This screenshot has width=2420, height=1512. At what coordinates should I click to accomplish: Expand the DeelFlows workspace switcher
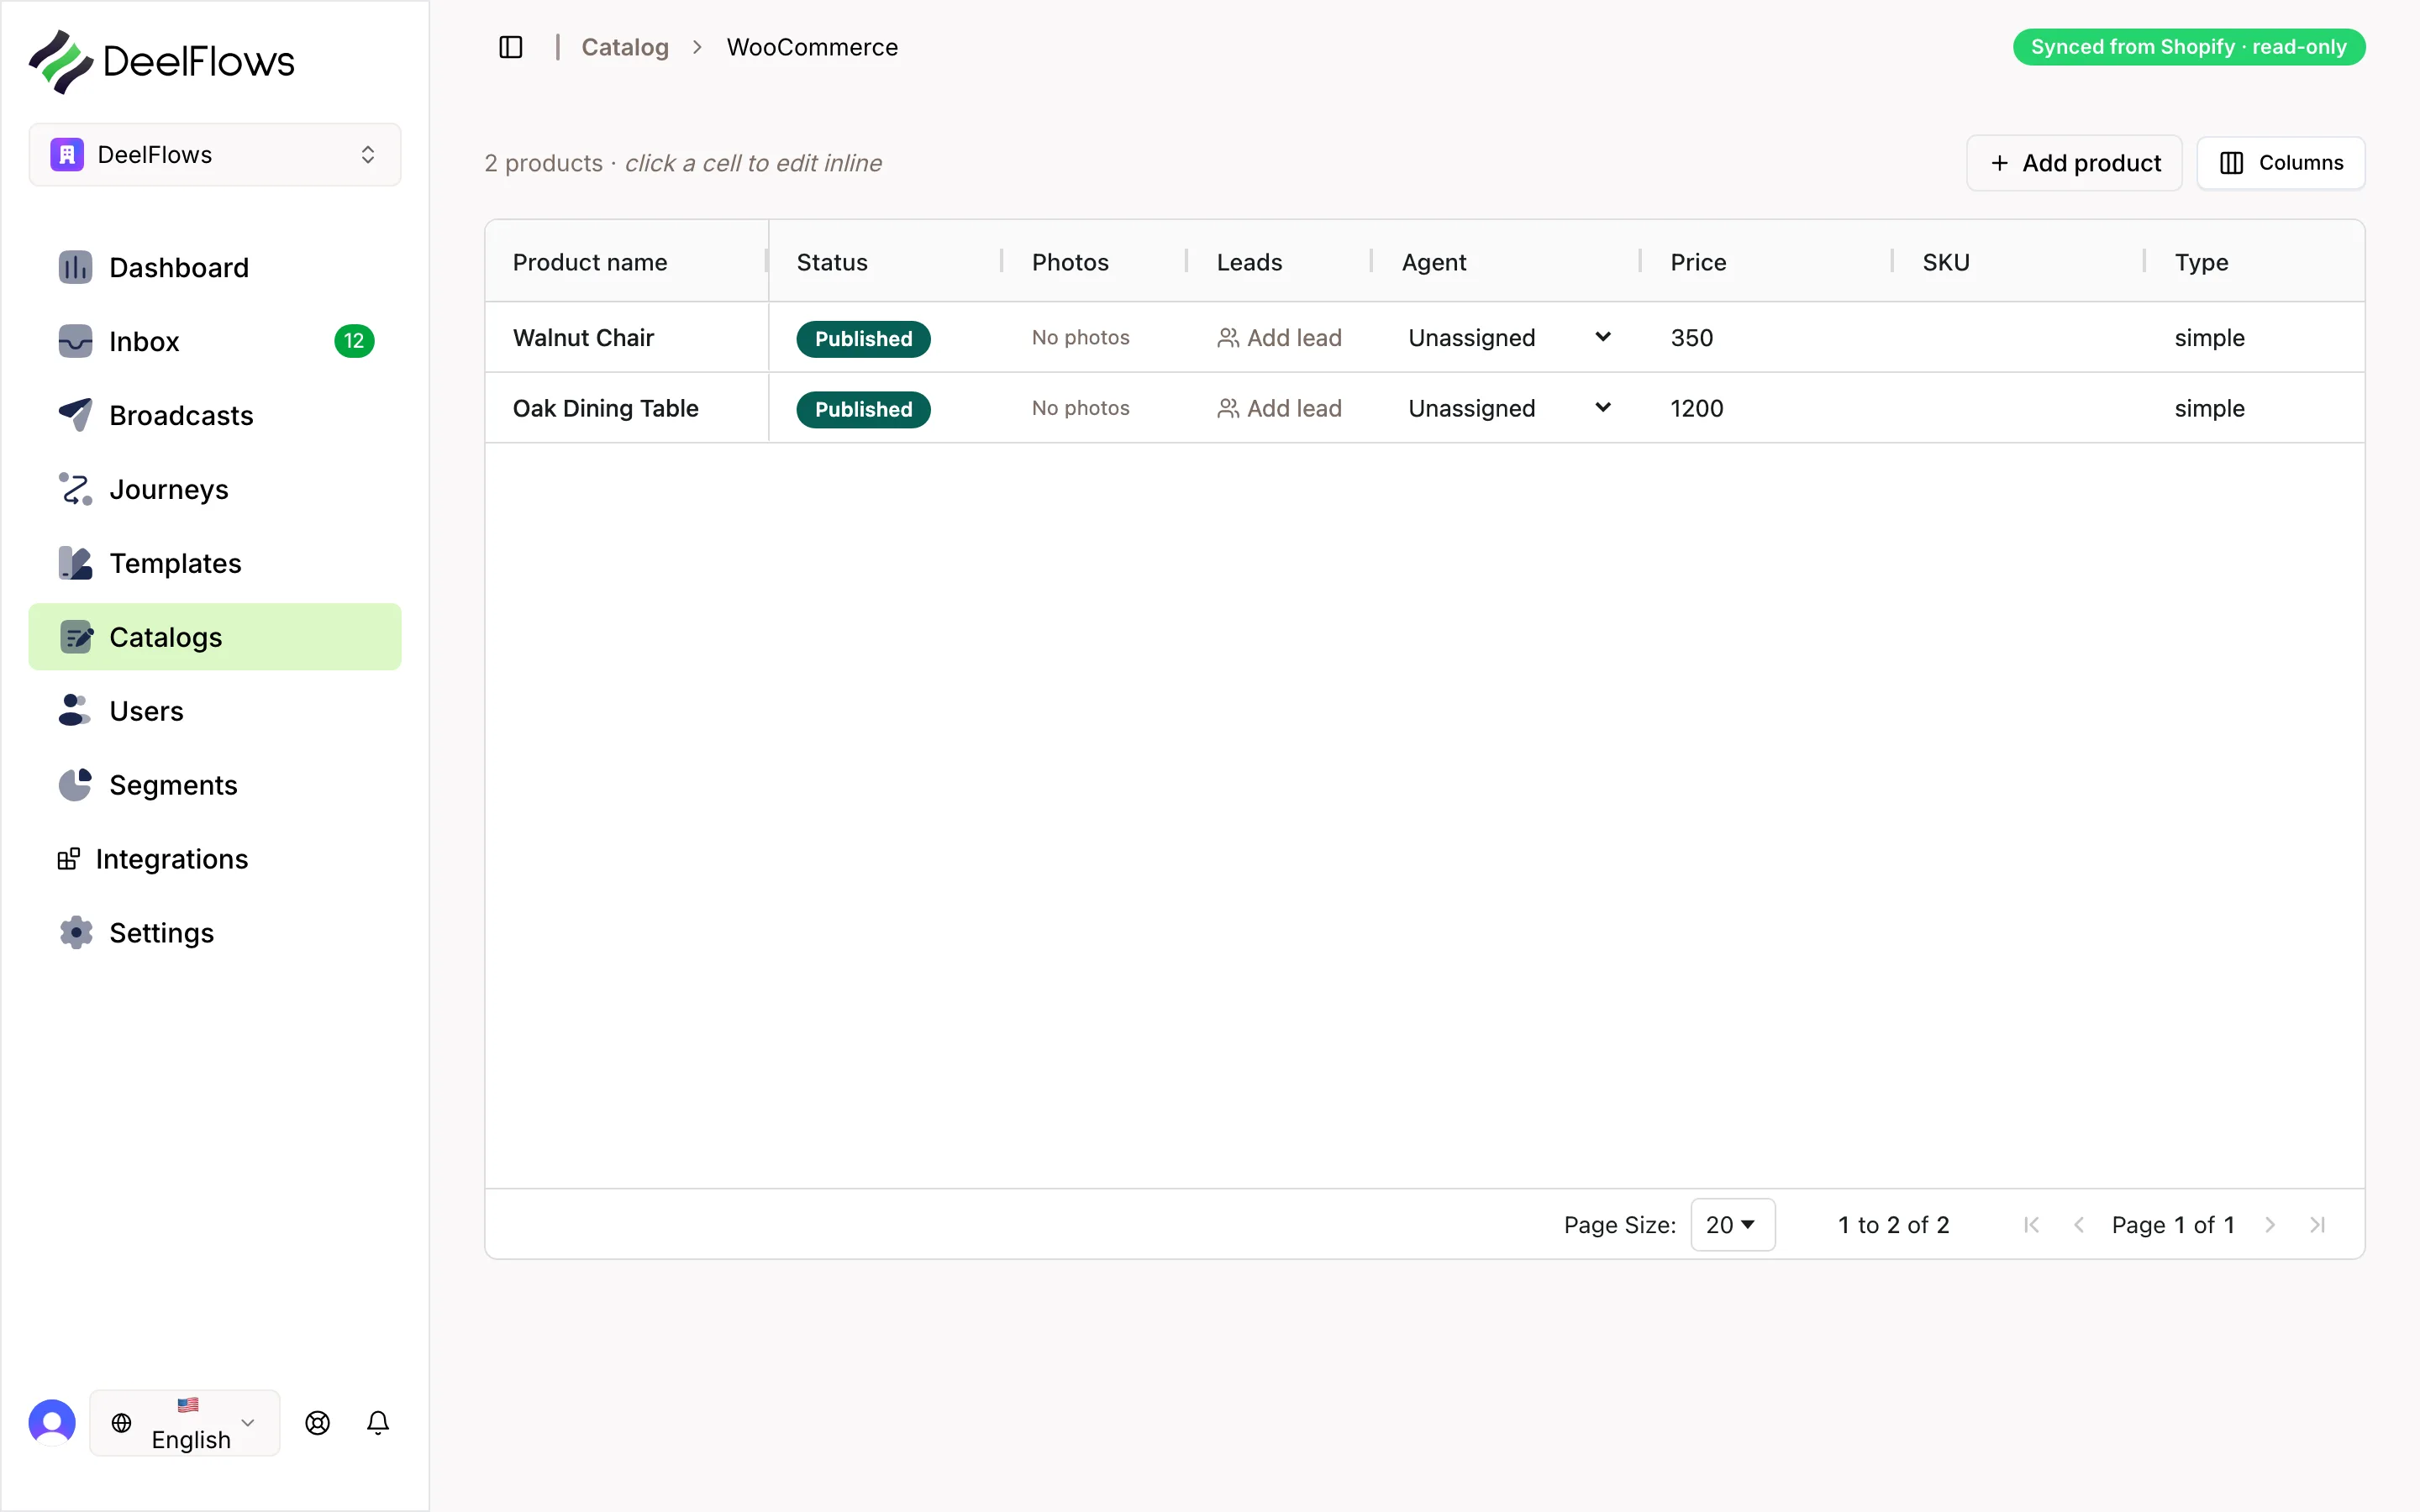pos(215,155)
